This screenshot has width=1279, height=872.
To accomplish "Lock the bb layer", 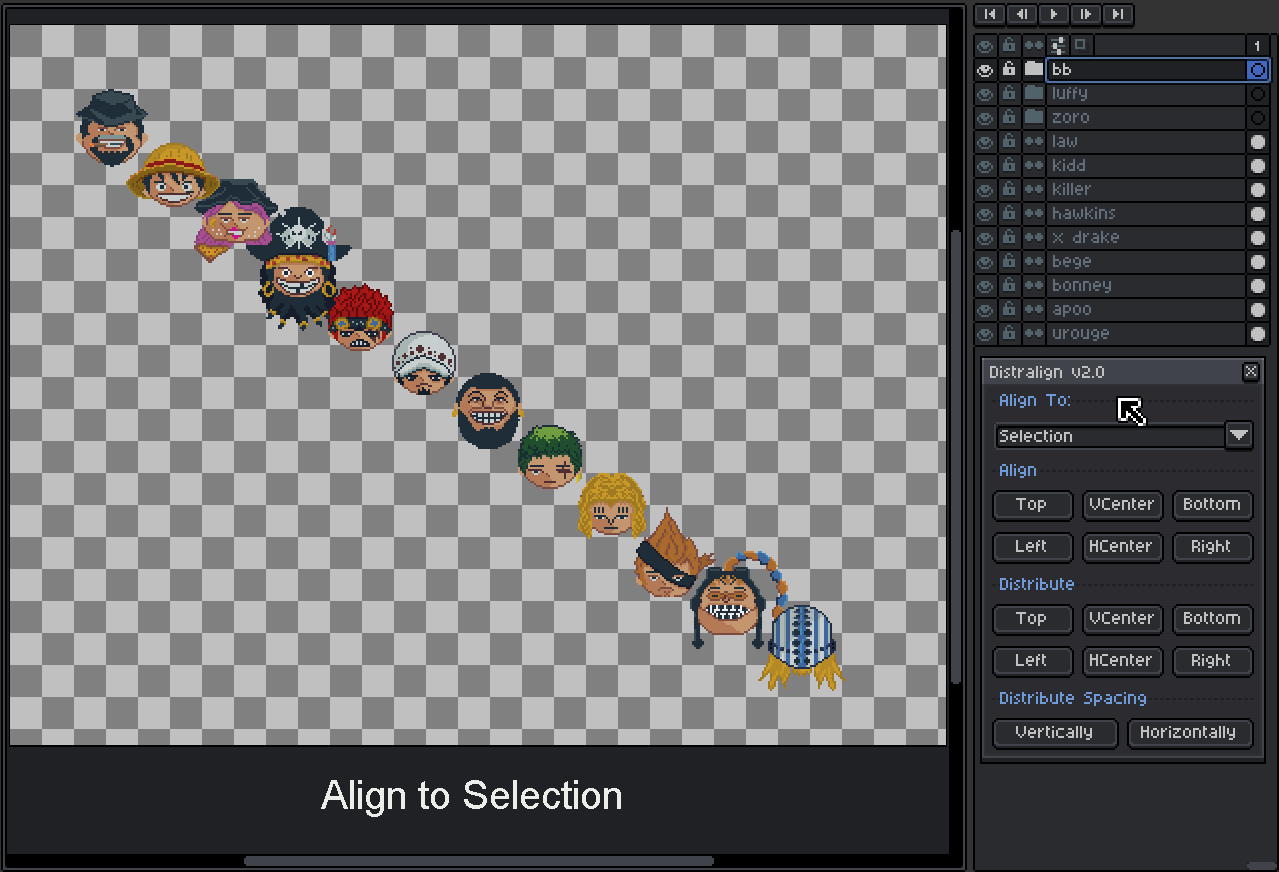I will tap(1010, 70).
